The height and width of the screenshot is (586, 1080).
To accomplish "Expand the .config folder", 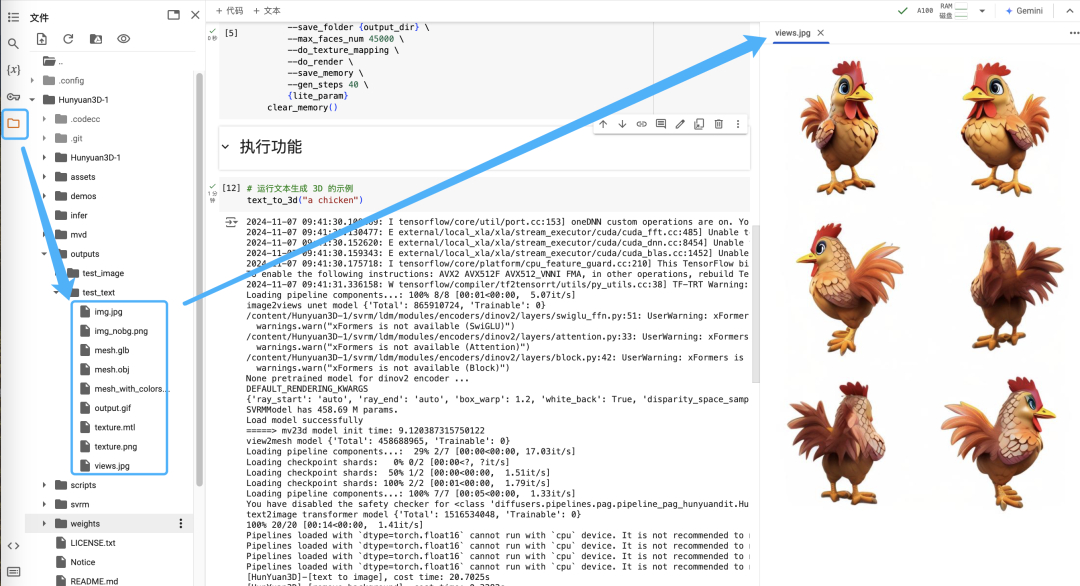I will tap(32, 81).
